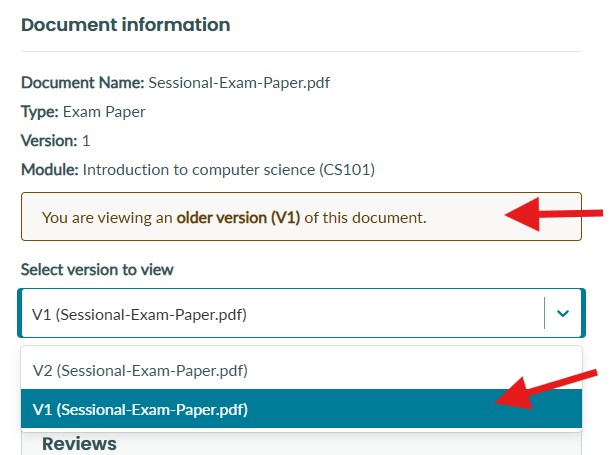Click the Sessional-Exam-Paper.pdf document name value

(239, 83)
